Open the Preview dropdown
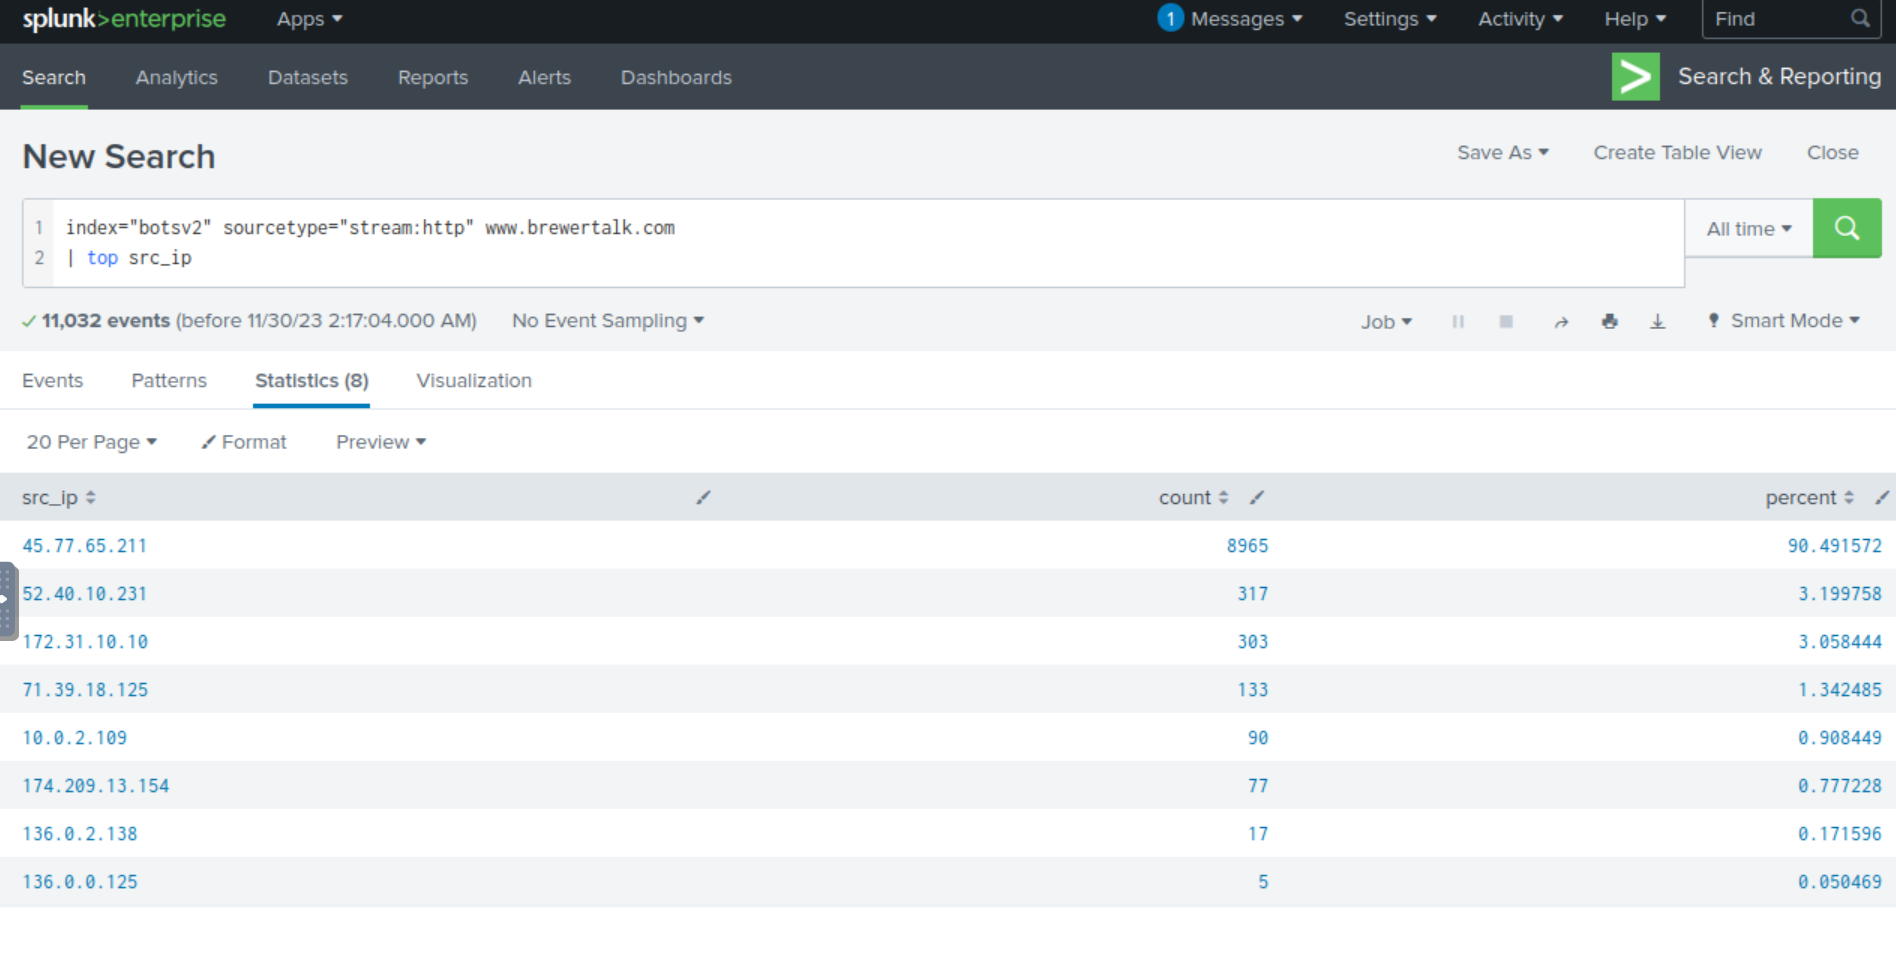Screen dimensions: 1896x972 (x=381, y=442)
